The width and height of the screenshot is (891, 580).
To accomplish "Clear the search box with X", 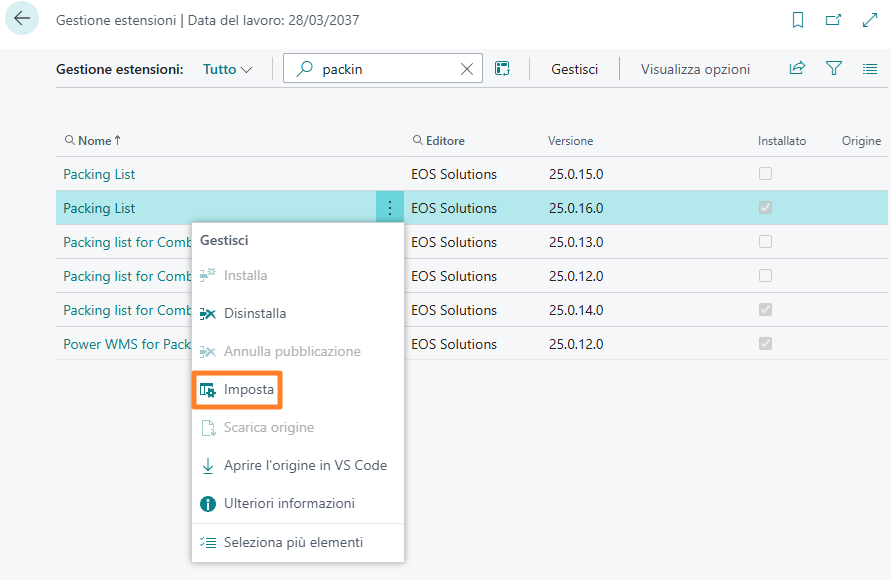I will click(466, 69).
